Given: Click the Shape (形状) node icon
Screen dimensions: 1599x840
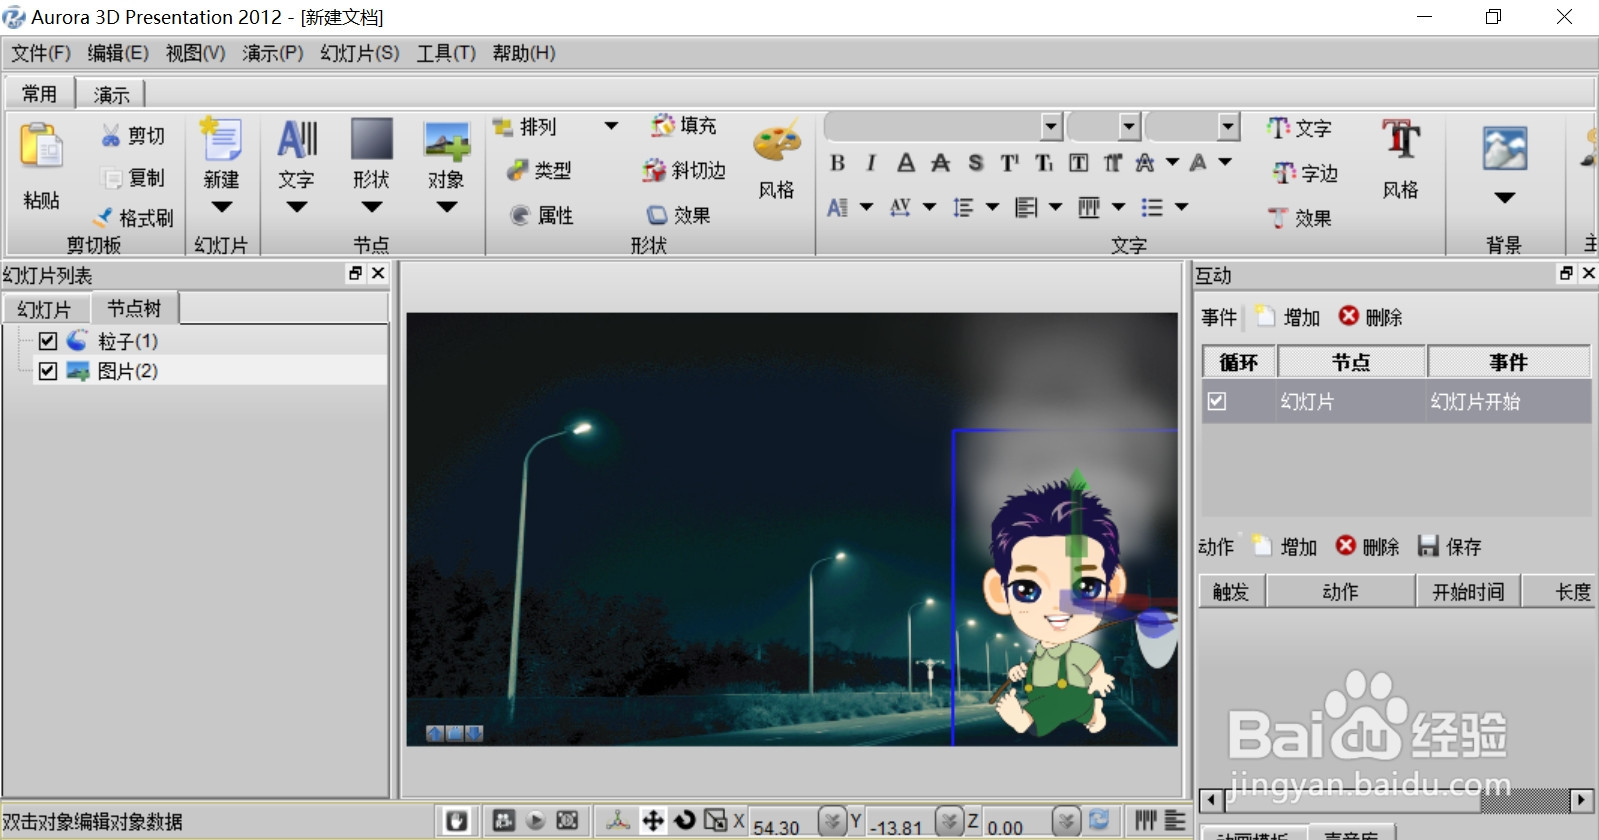Looking at the screenshot, I should point(372,140).
